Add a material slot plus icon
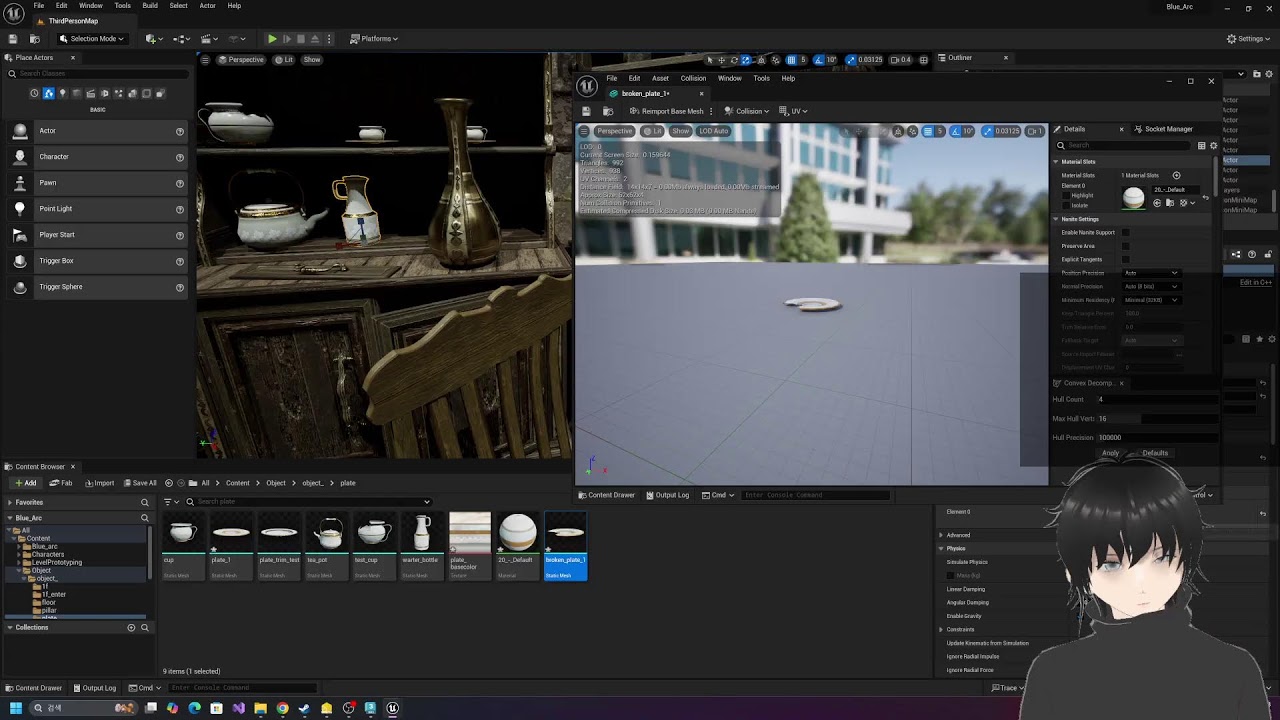Viewport: 1280px width, 720px height. pyautogui.click(x=1176, y=176)
